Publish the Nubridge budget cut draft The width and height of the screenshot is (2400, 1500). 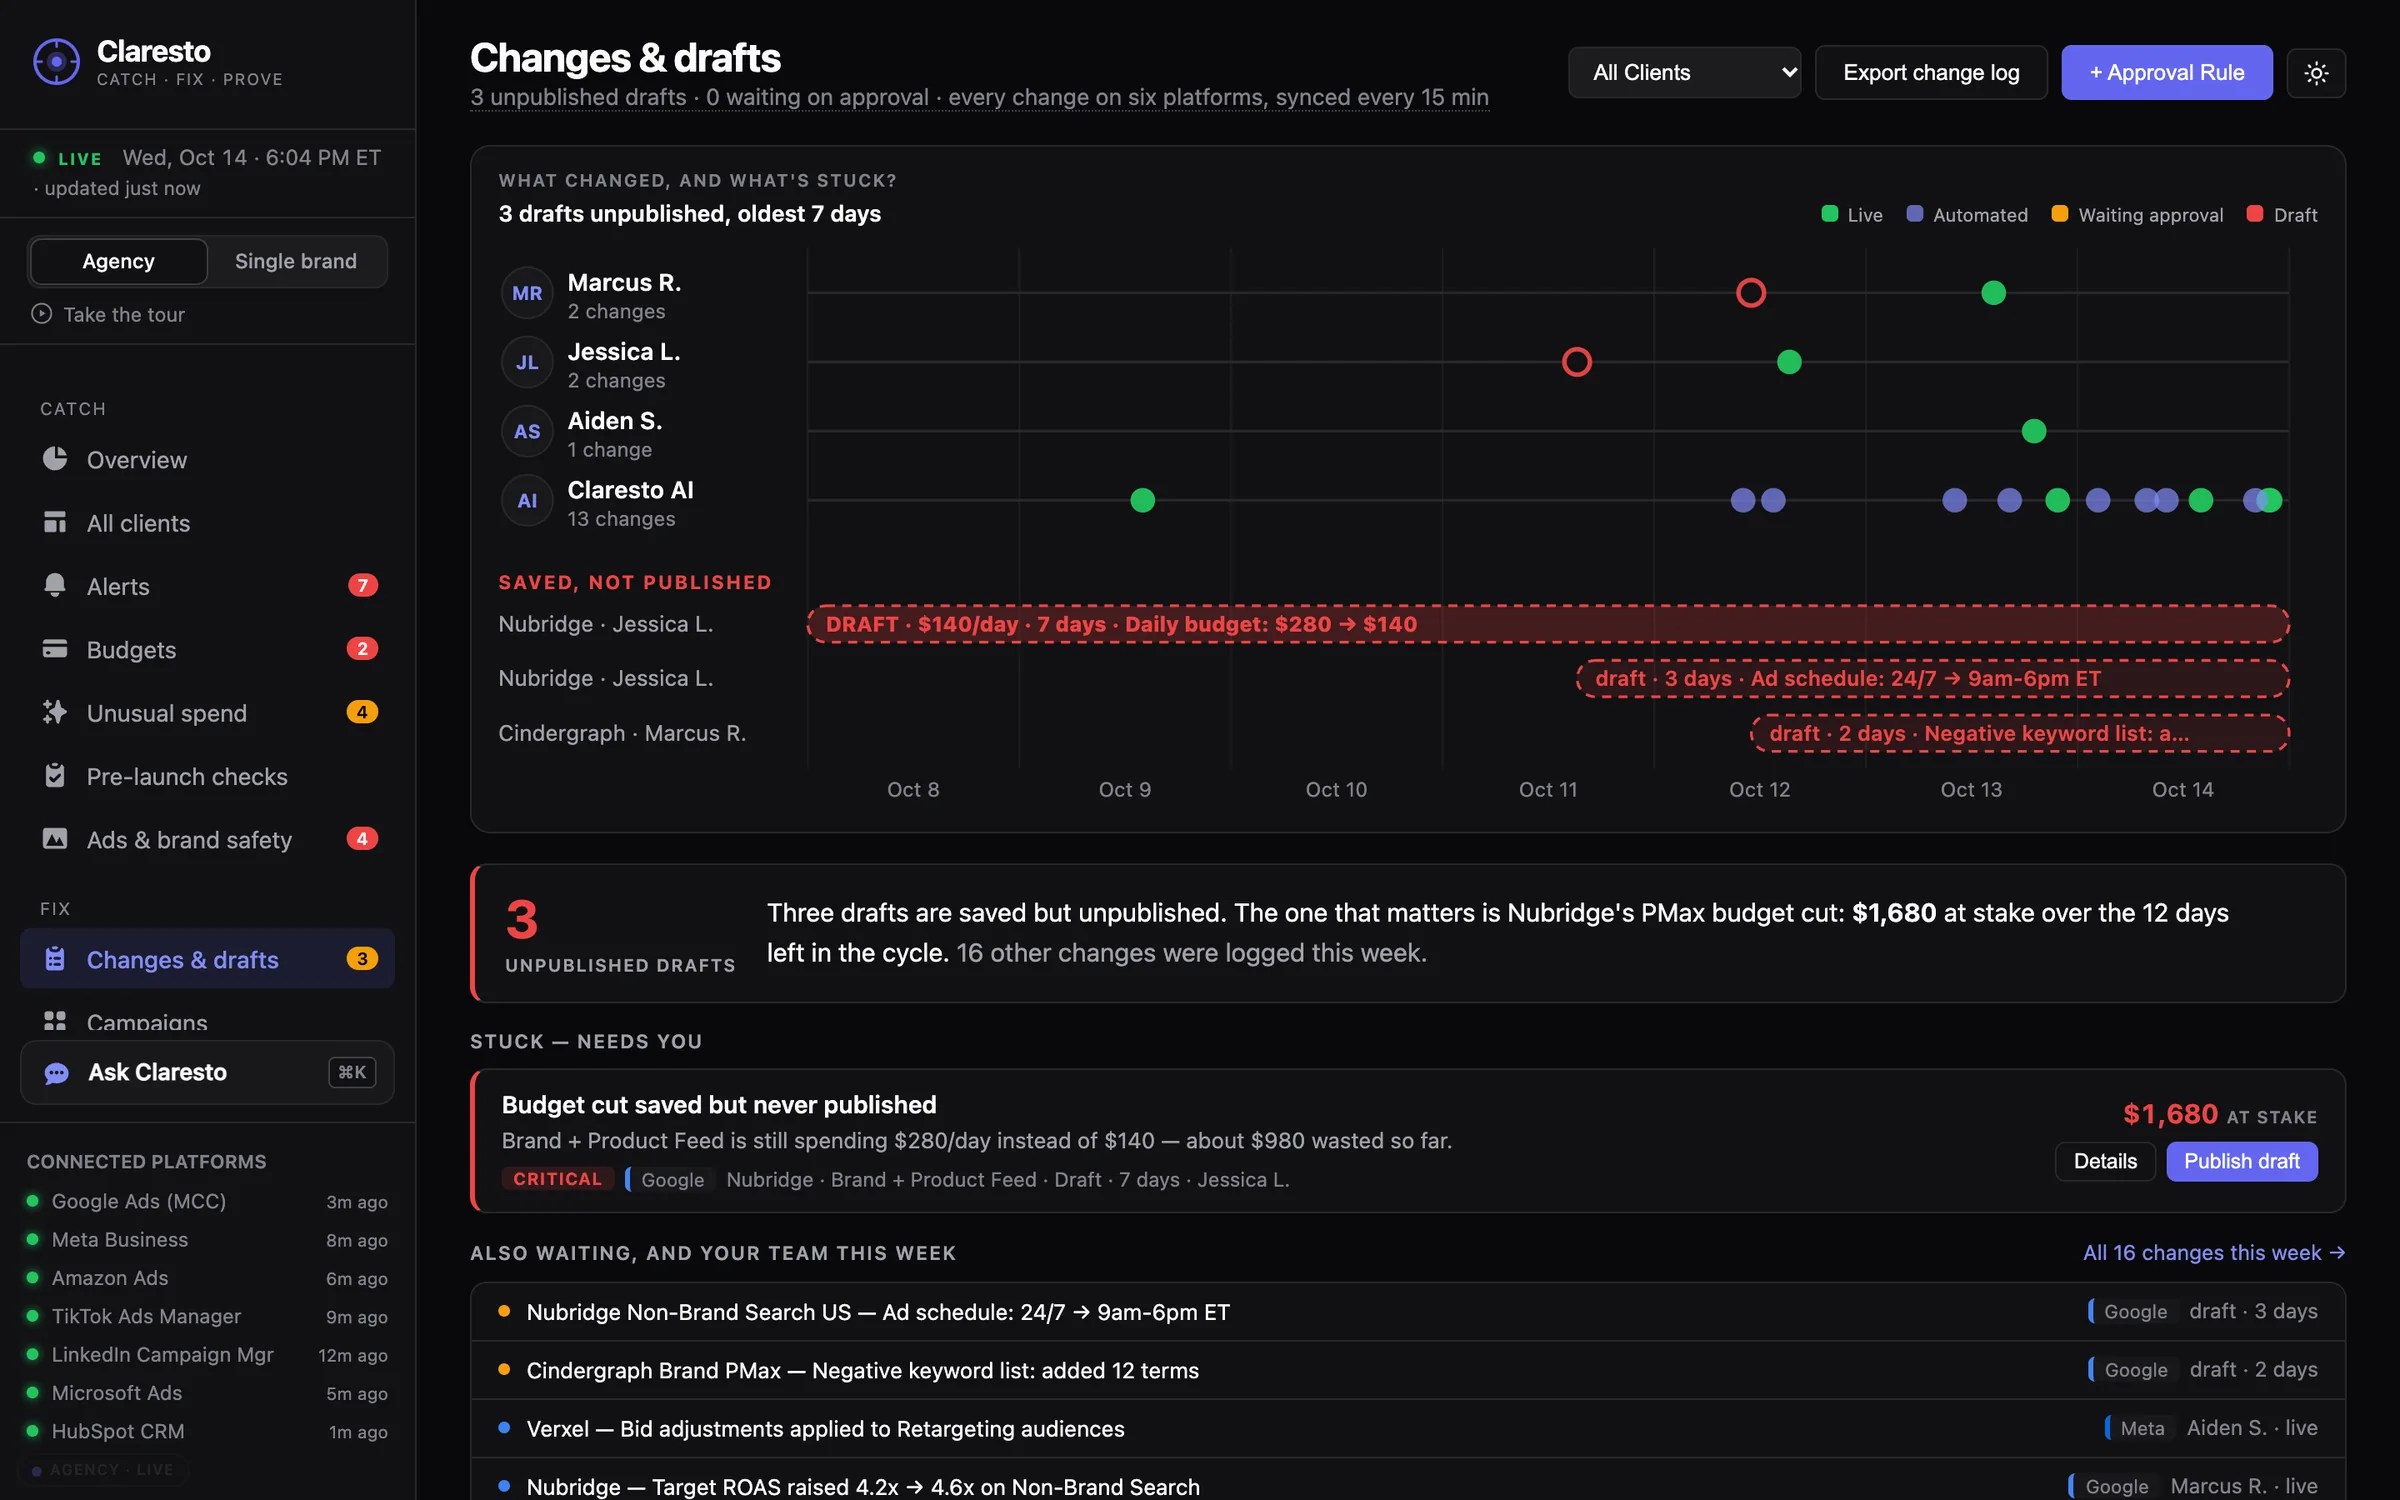tap(2241, 1161)
